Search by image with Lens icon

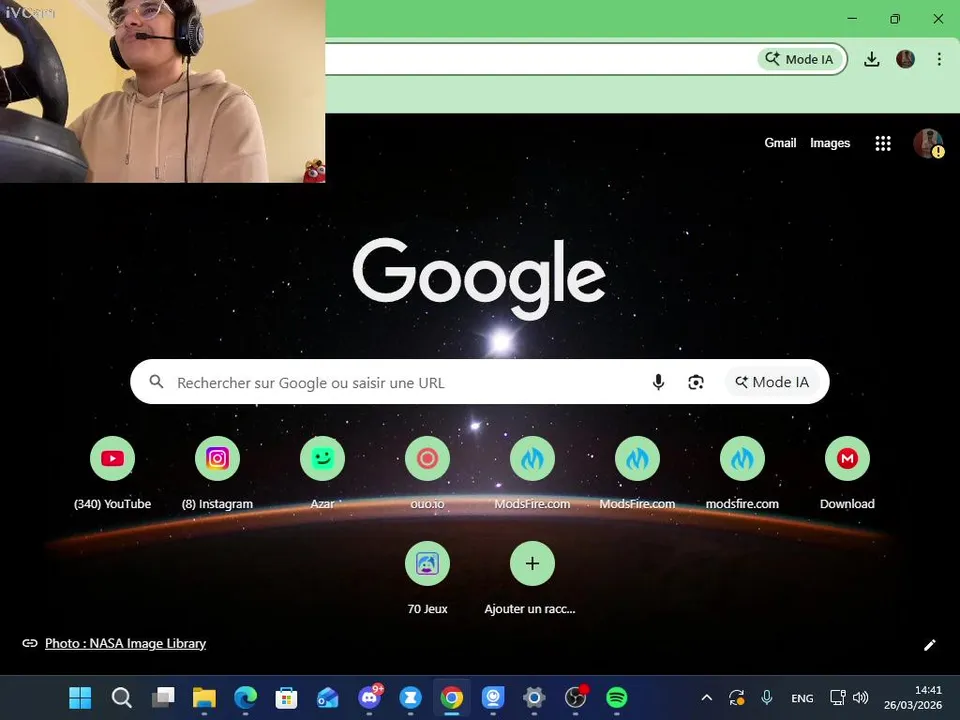tap(696, 382)
